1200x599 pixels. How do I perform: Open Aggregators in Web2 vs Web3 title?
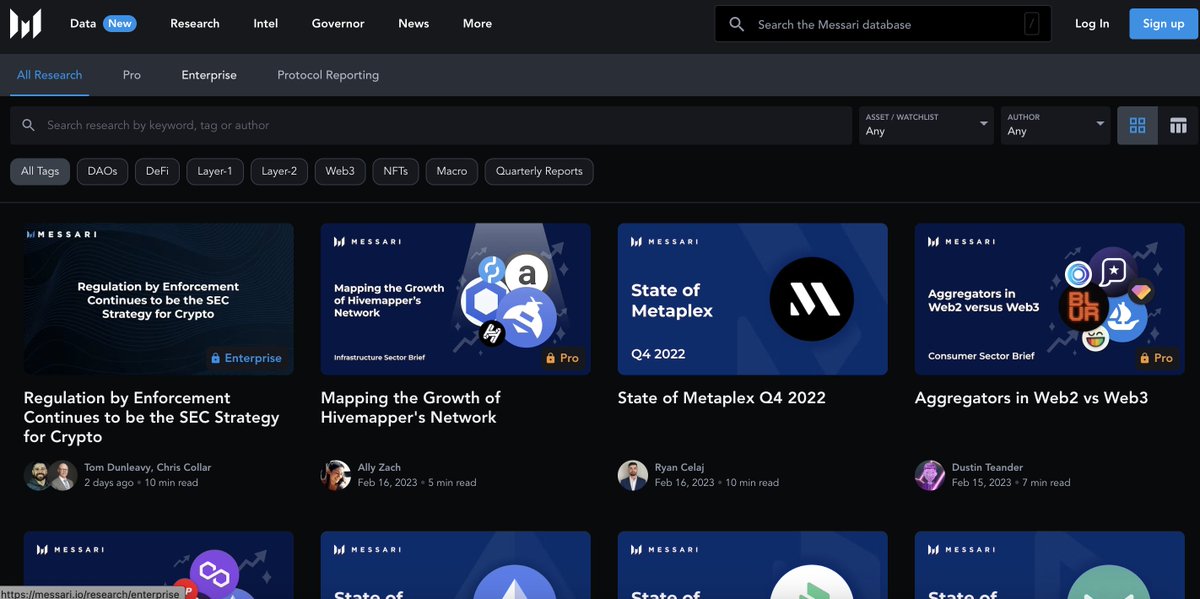[1031, 398]
